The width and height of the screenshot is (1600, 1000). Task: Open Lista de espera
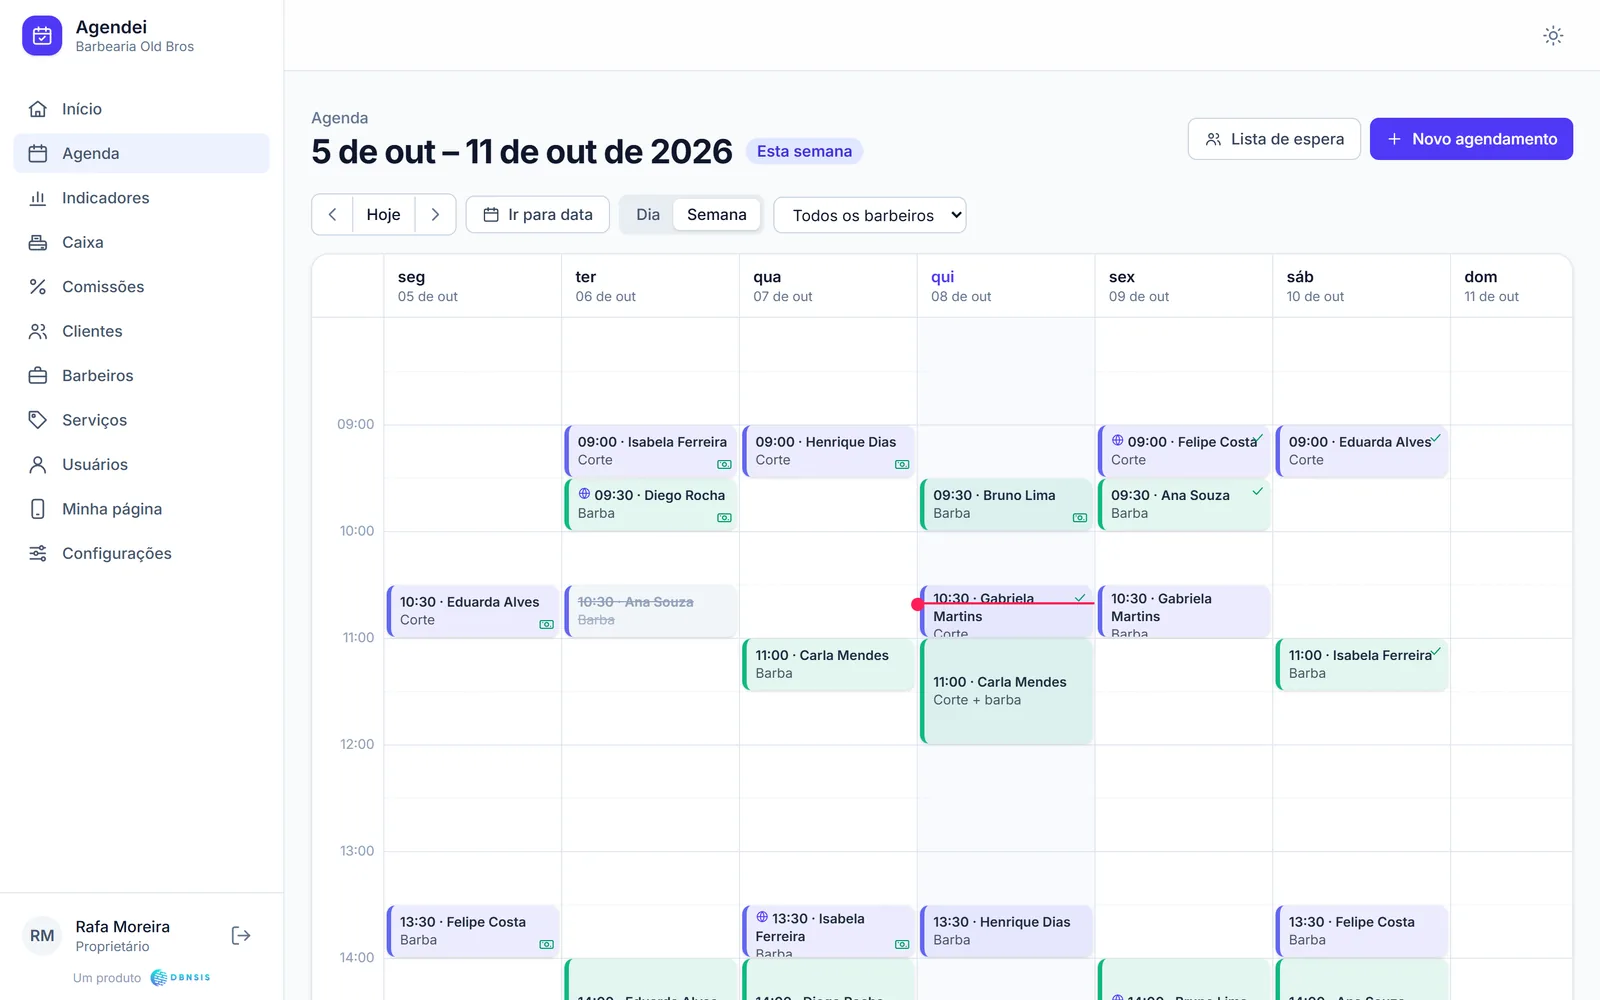tap(1274, 139)
